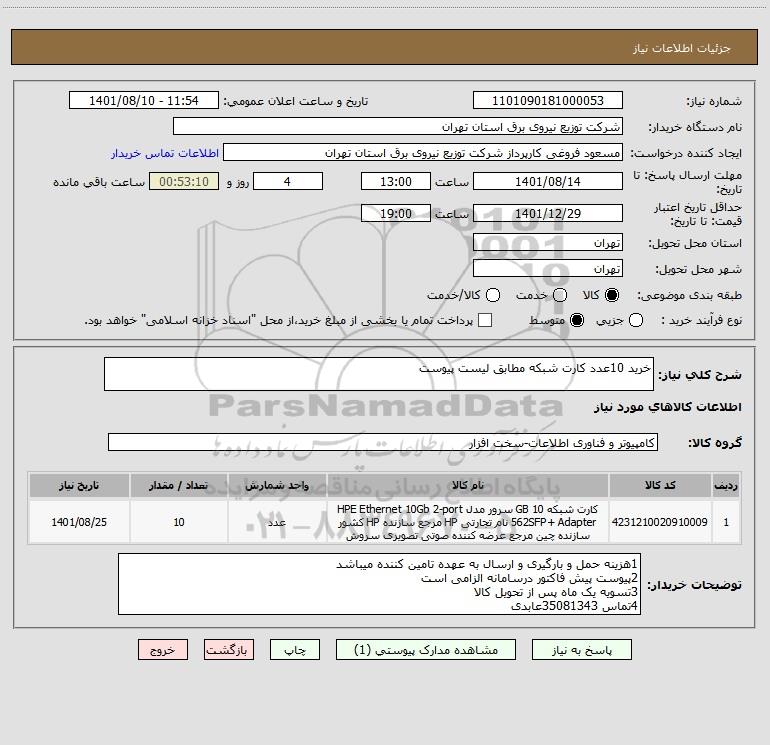This screenshot has height=745, width=770.
Task: Click the need number field 1101090181000053
Action: coord(548,100)
